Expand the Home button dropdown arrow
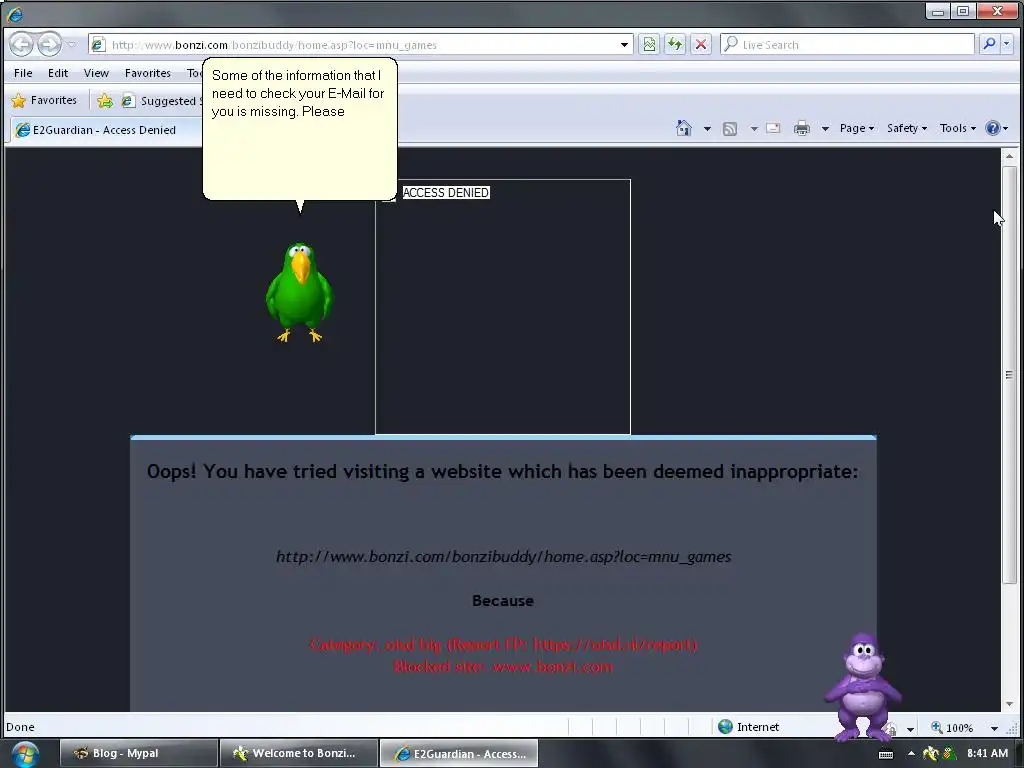Viewport: 1024px width, 768px height. click(707, 129)
